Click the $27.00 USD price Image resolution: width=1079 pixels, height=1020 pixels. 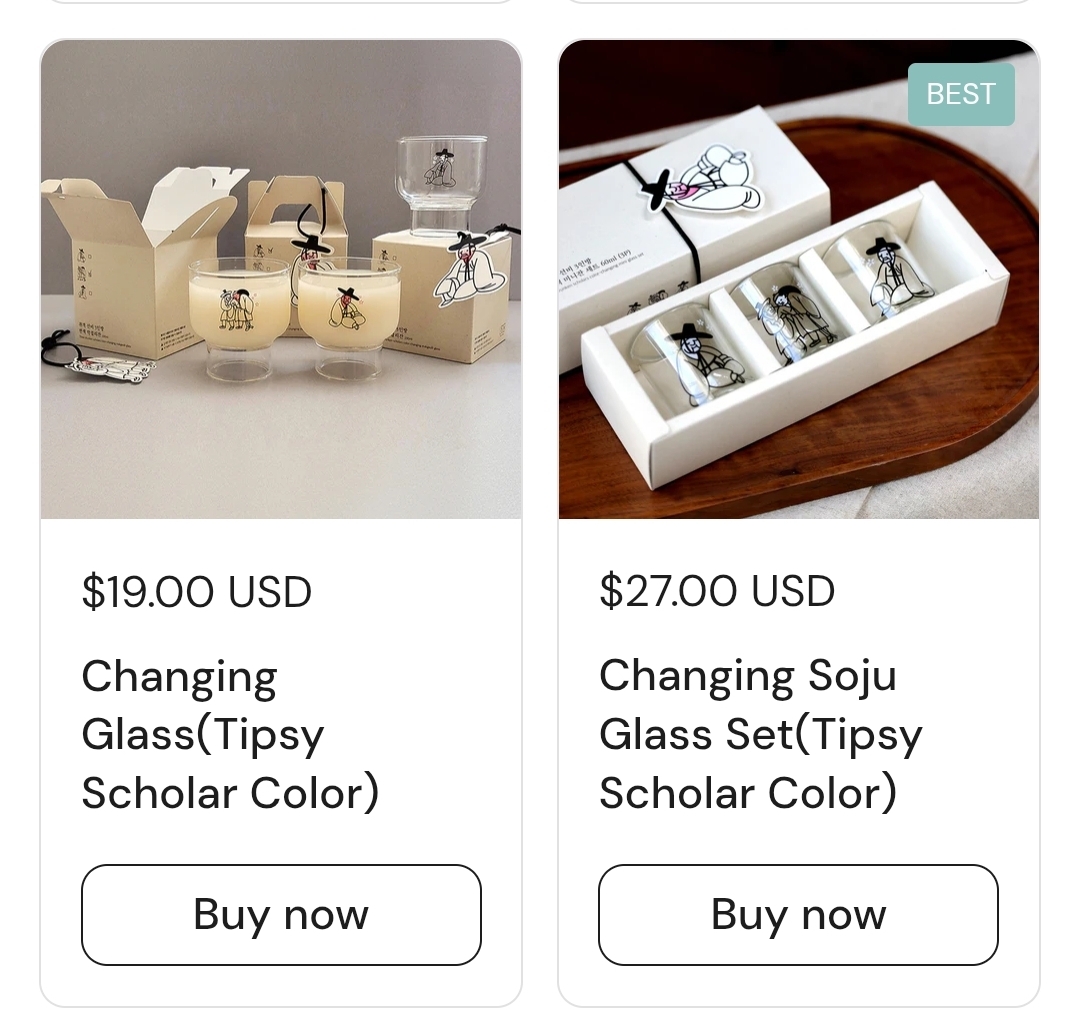pos(717,591)
